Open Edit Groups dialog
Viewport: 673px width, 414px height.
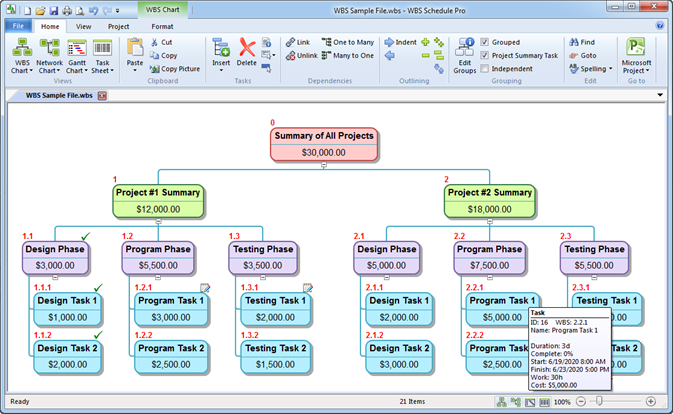coord(465,55)
